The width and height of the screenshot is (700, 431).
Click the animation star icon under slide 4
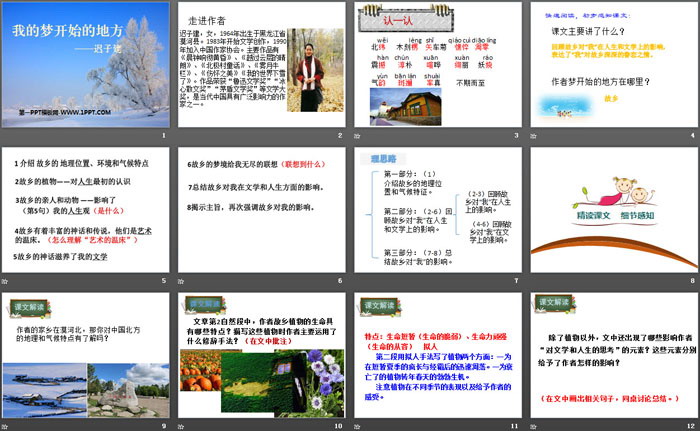pyautogui.click(x=533, y=136)
